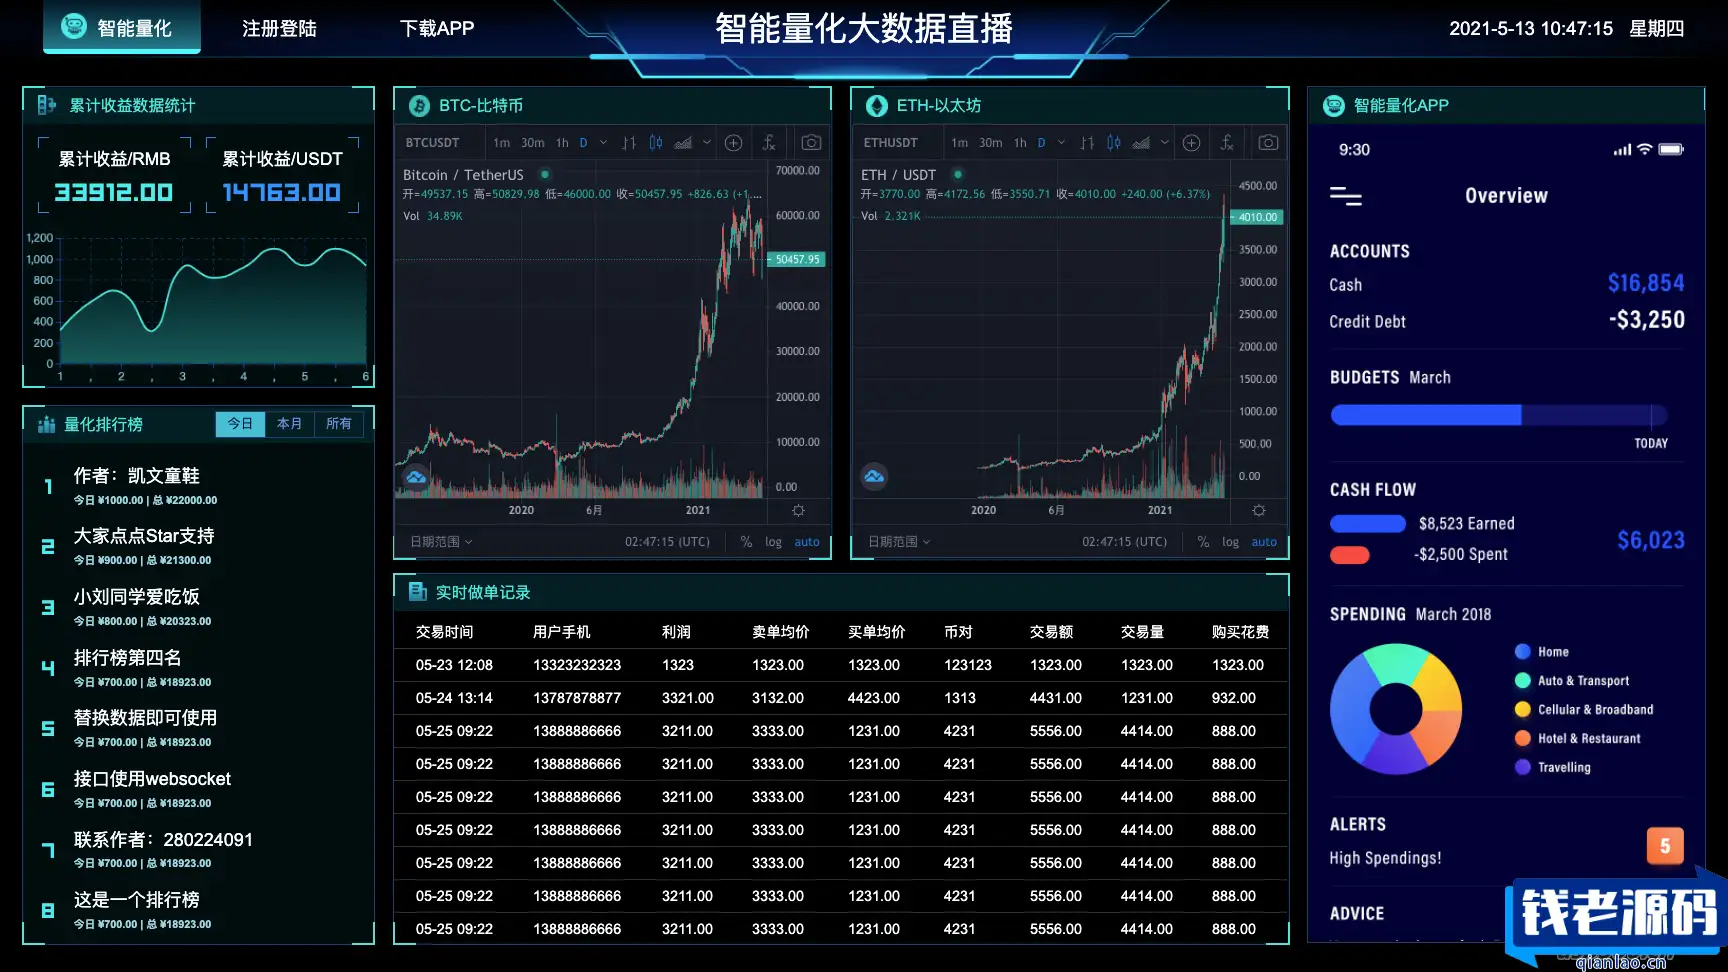Viewport: 1728px width, 972px height.
Task: Toggle percent scale on BTC chart
Action: pos(746,541)
